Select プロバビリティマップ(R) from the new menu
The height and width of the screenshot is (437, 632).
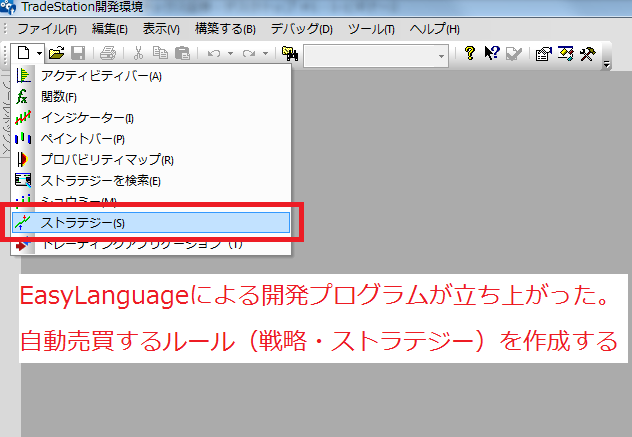click(x=151, y=160)
